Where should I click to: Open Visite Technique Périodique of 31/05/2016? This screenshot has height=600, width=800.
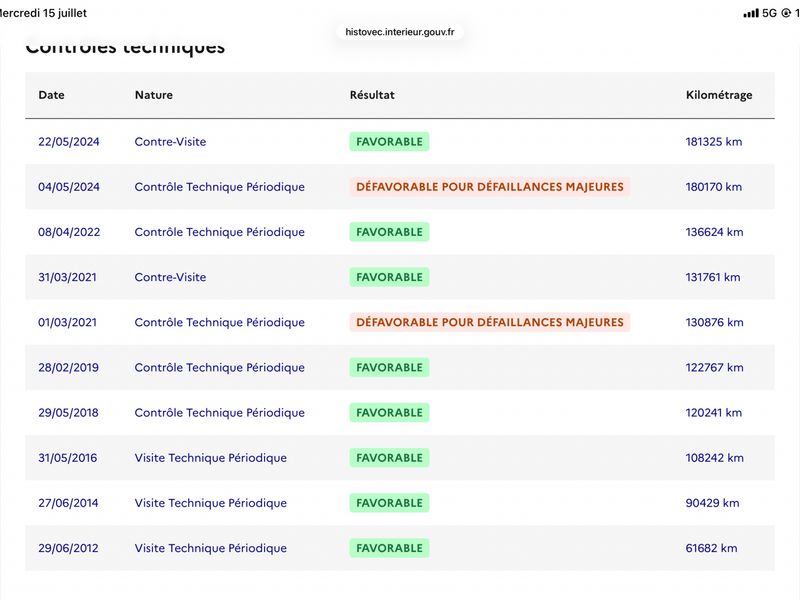(211, 458)
